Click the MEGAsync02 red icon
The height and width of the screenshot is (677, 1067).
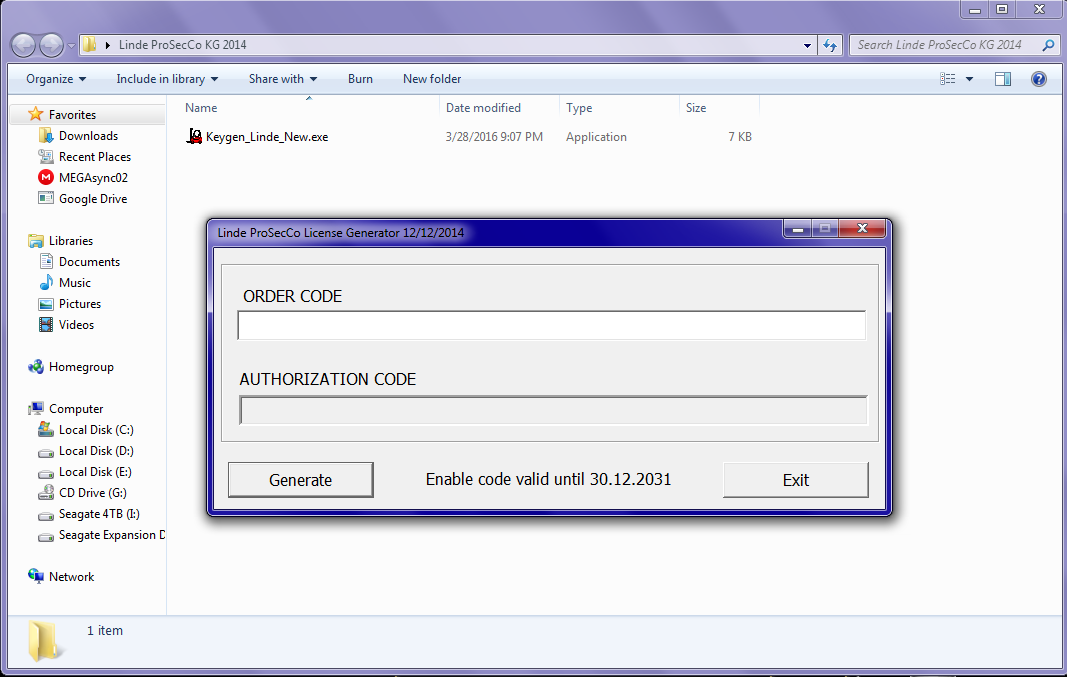point(46,178)
